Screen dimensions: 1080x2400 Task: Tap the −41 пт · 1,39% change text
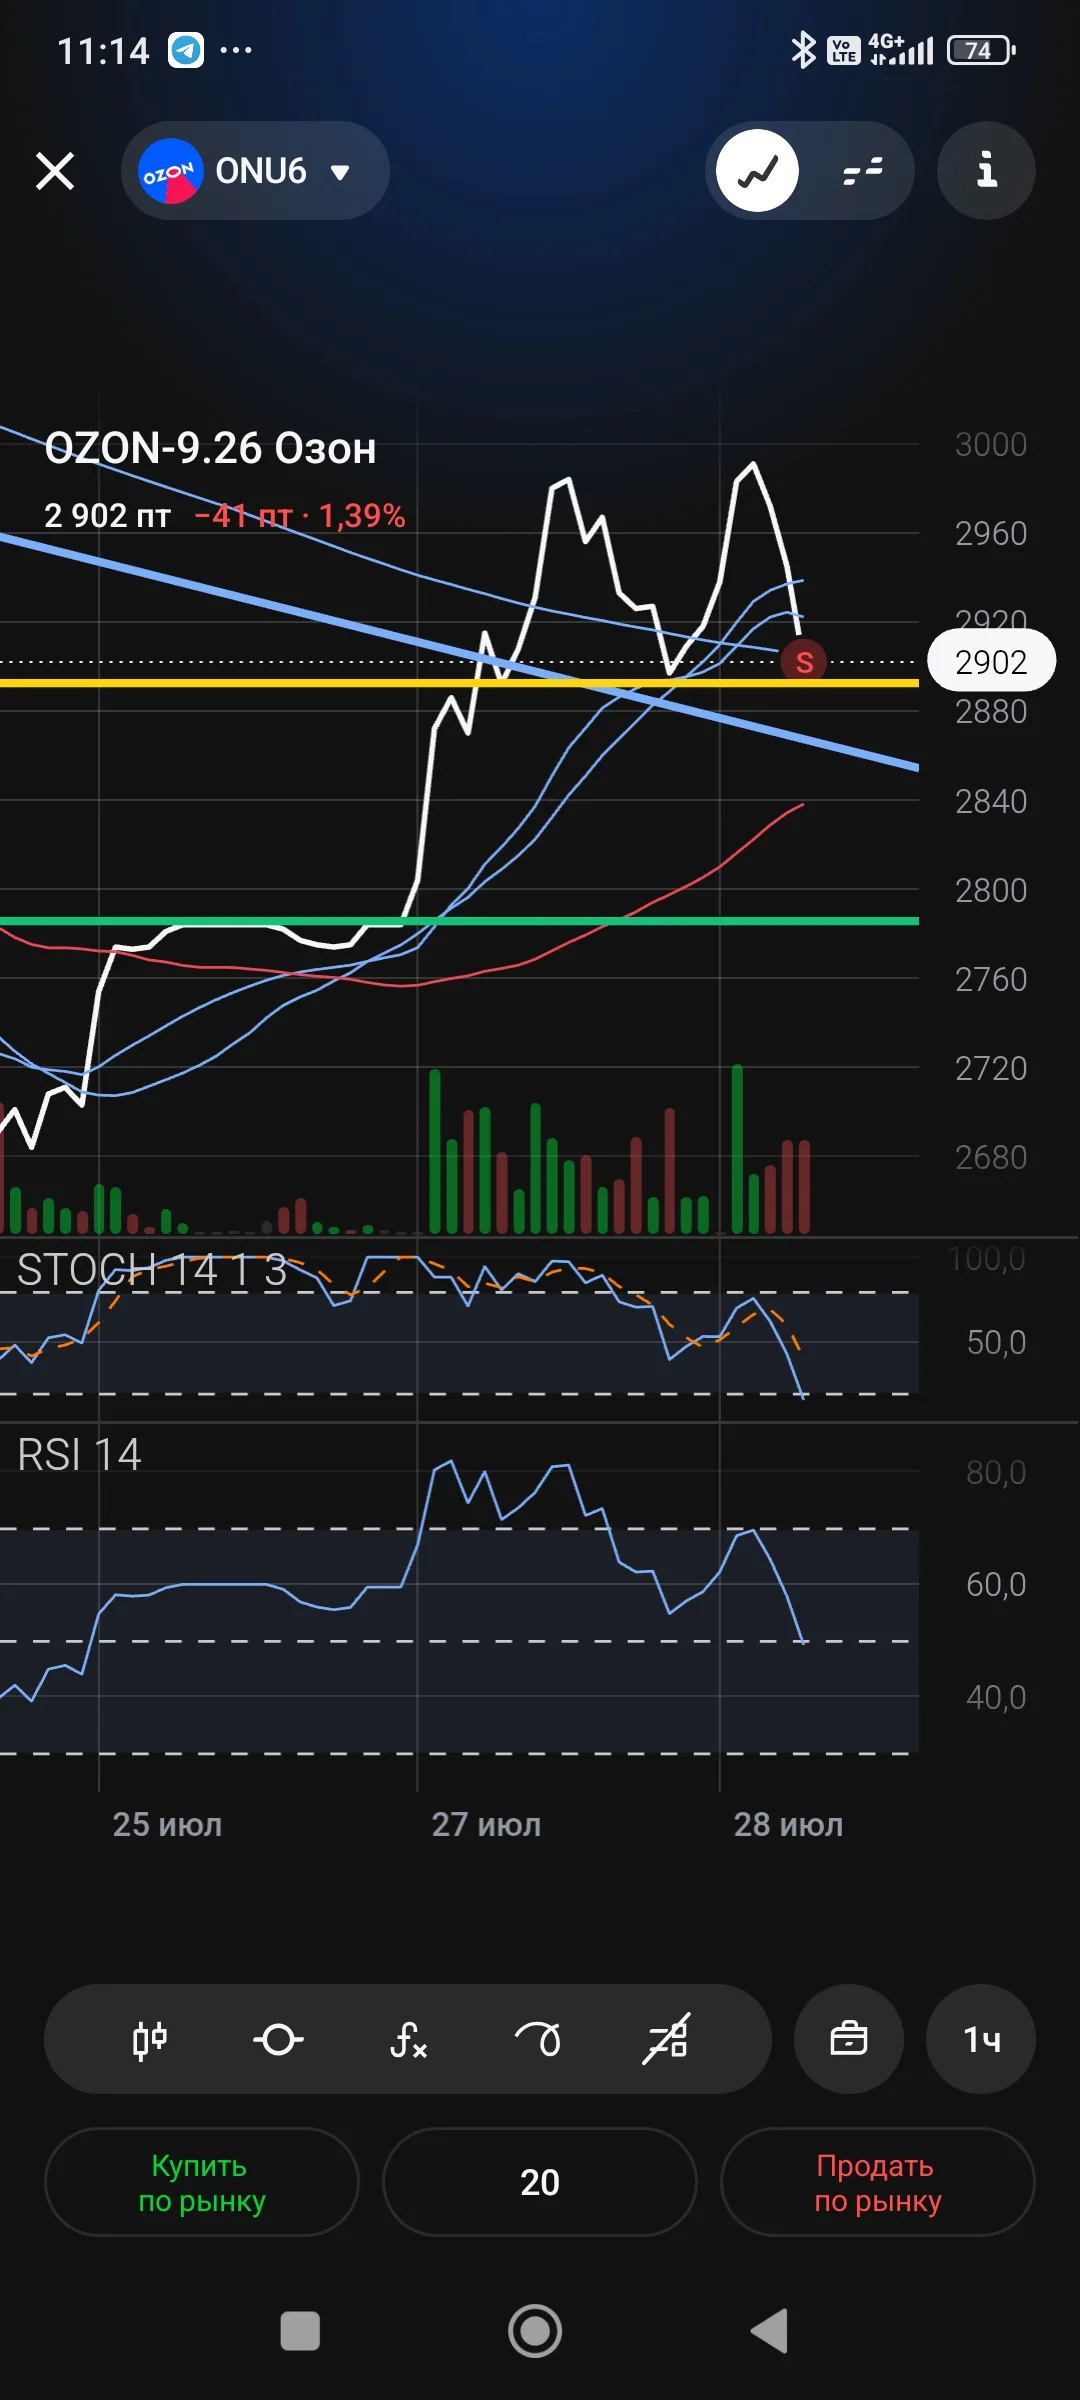300,516
